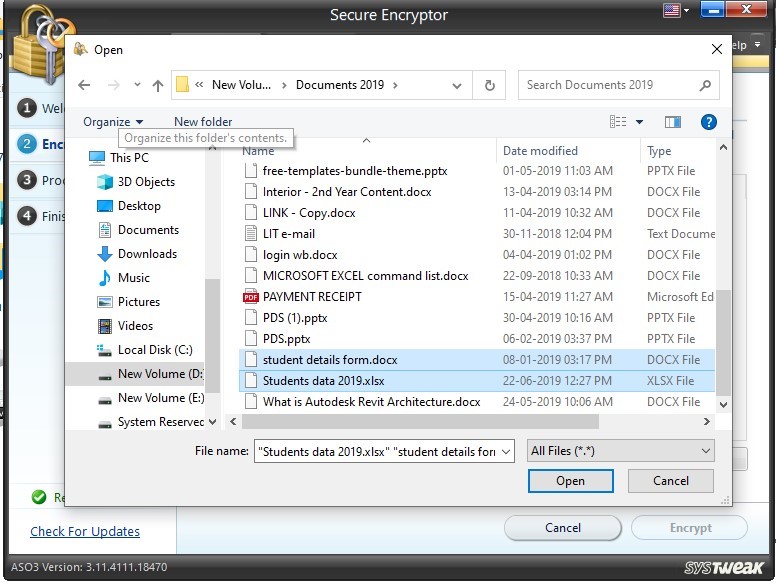This screenshot has width=776, height=585.
Task: Click Cancel in Secure Encryptor window
Action: (x=563, y=528)
